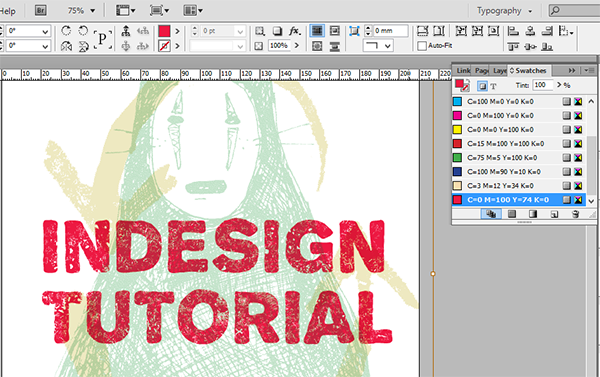Align bottom edges icon
Screen dimensions: 600x377
coord(547,46)
